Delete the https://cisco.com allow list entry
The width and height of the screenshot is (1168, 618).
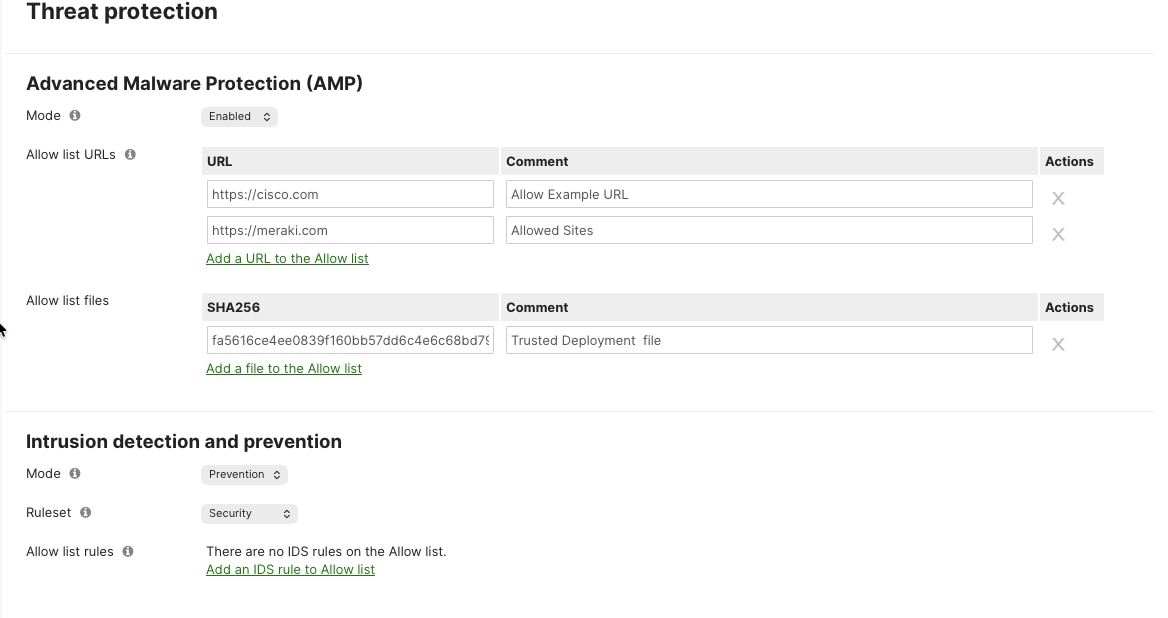[1058, 198]
